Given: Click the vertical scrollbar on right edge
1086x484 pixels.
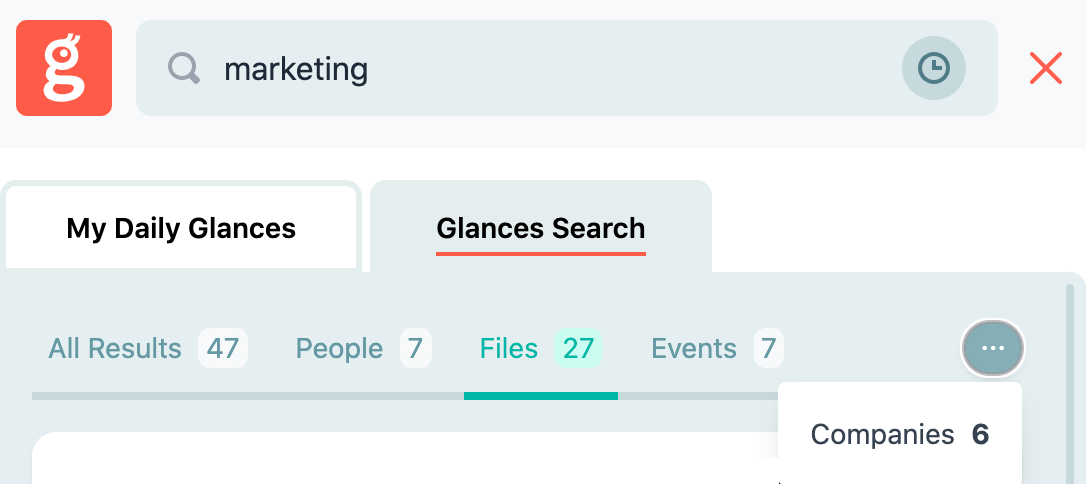Looking at the screenshot, I should click(x=1070, y=384).
